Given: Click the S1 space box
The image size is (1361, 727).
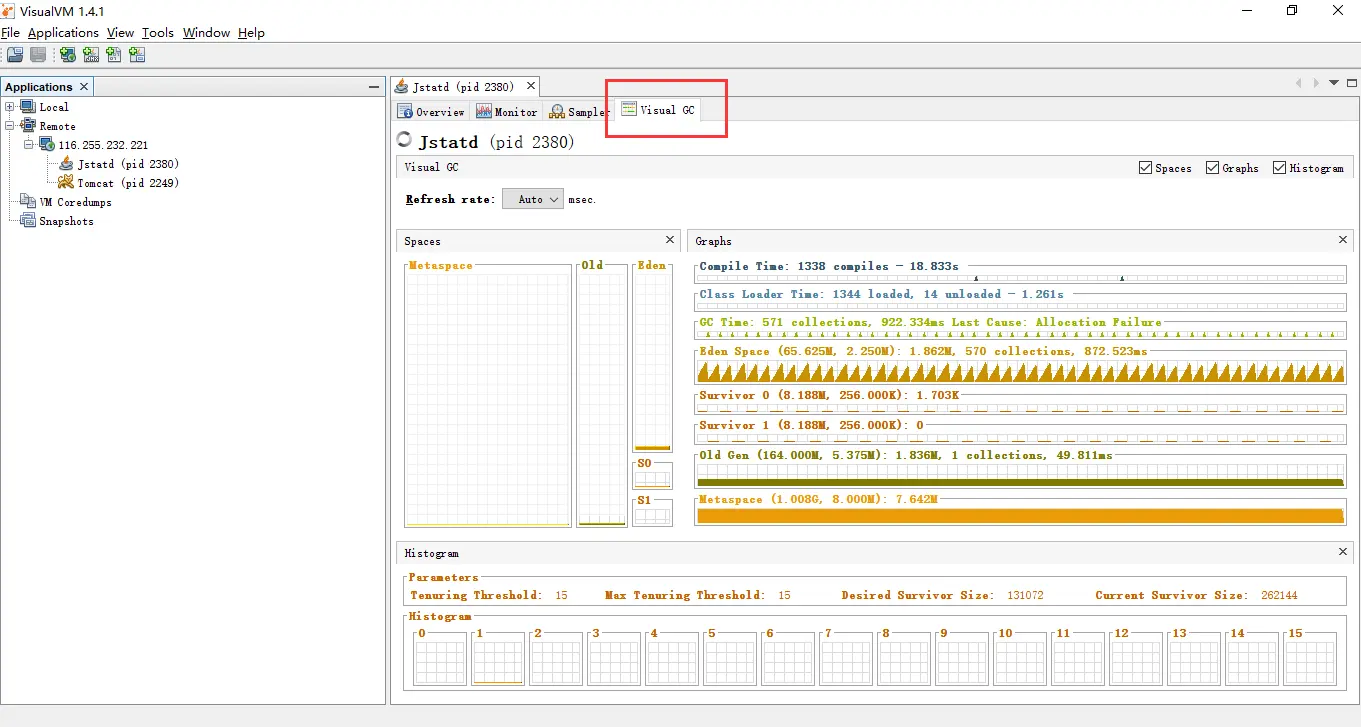Looking at the screenshot, I should point(652,516).
